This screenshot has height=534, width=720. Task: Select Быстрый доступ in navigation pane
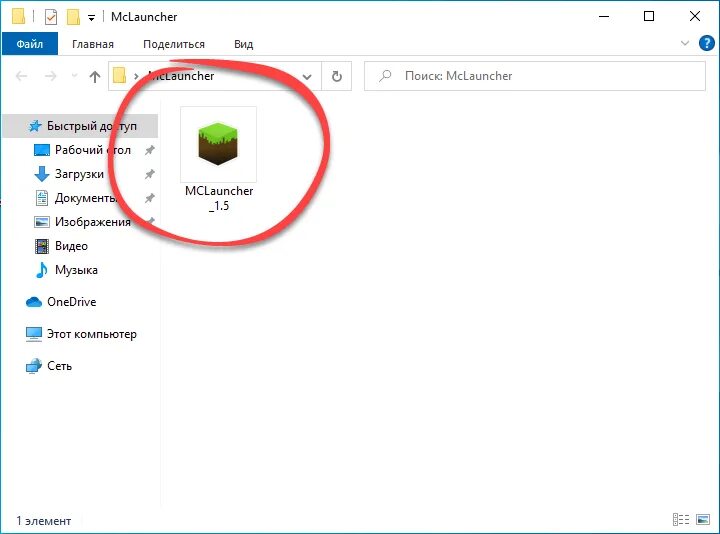(x=81, y=126)
